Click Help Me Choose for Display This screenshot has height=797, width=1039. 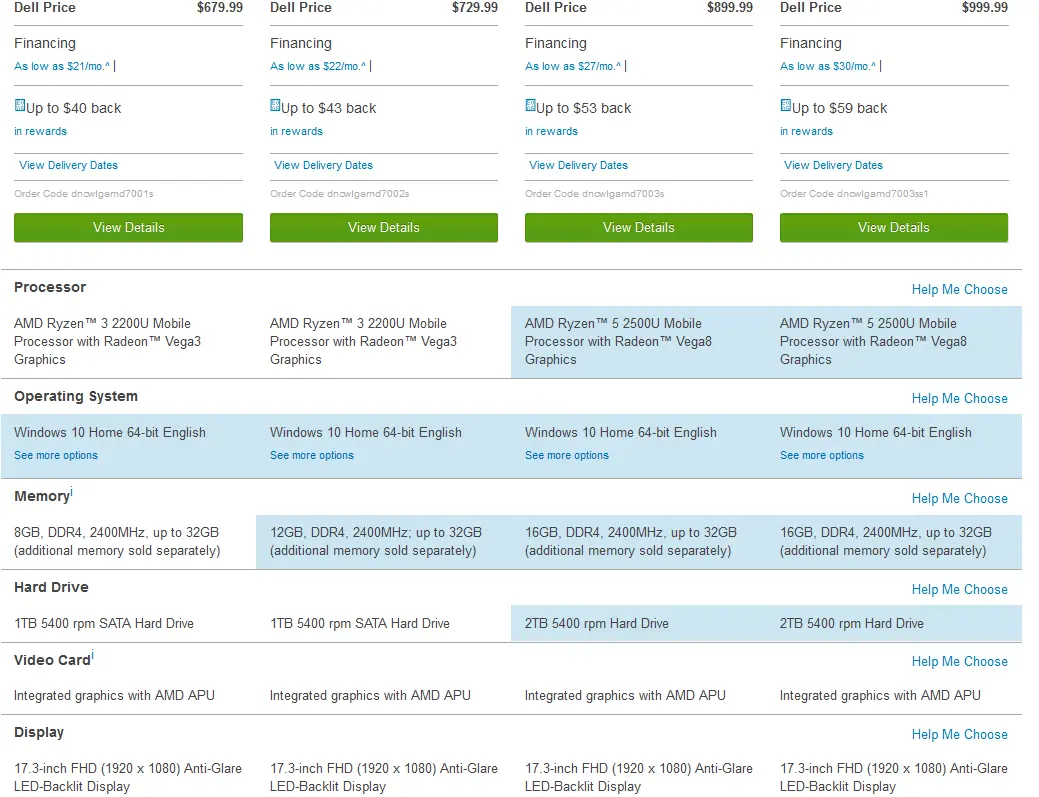coord(959,734)
